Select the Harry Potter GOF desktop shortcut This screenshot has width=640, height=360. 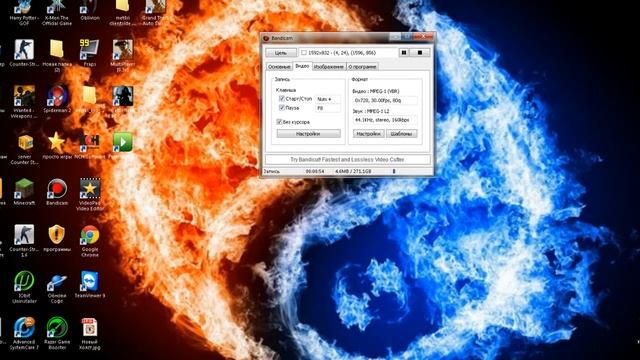coord(24,13)
